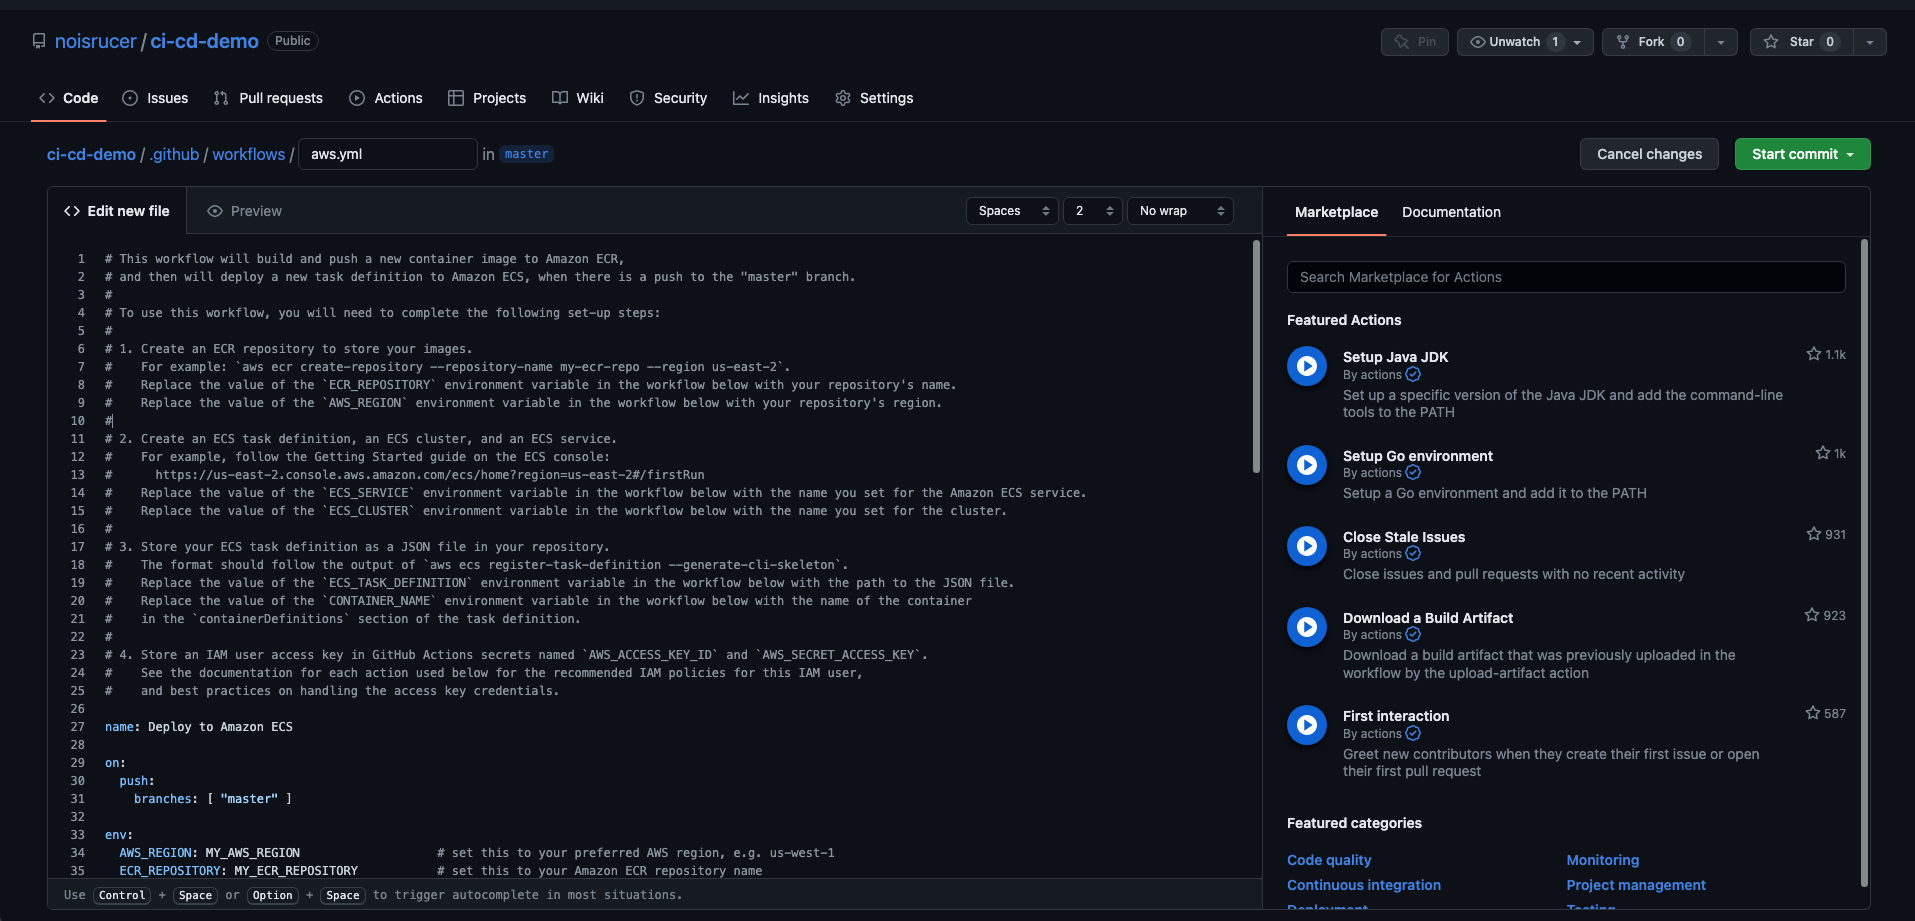This screenshot has height=921, width=1915.
Task: Click the Download a Build Artifact action logo
Action: (x=1306, y=626)
